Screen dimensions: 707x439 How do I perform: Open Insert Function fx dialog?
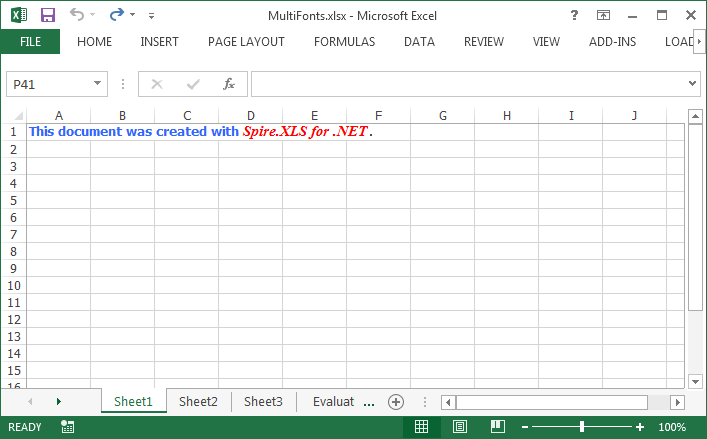(229, 84)
